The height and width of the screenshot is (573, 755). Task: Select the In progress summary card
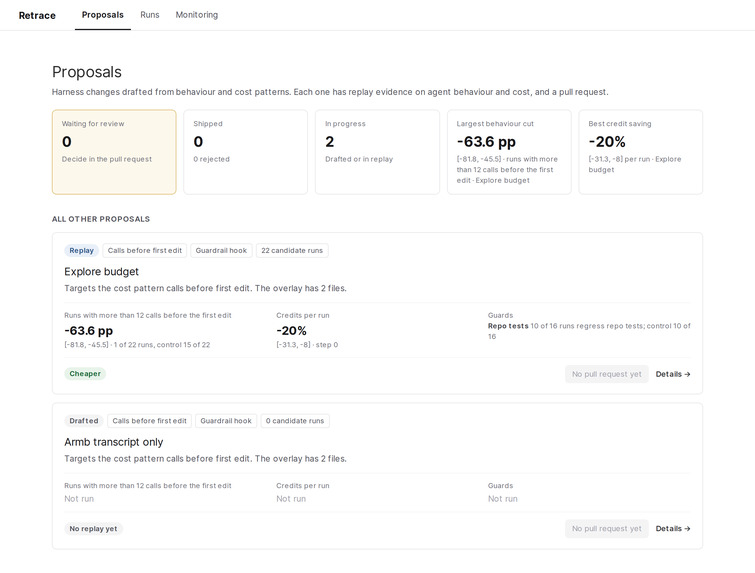[378, 152]
